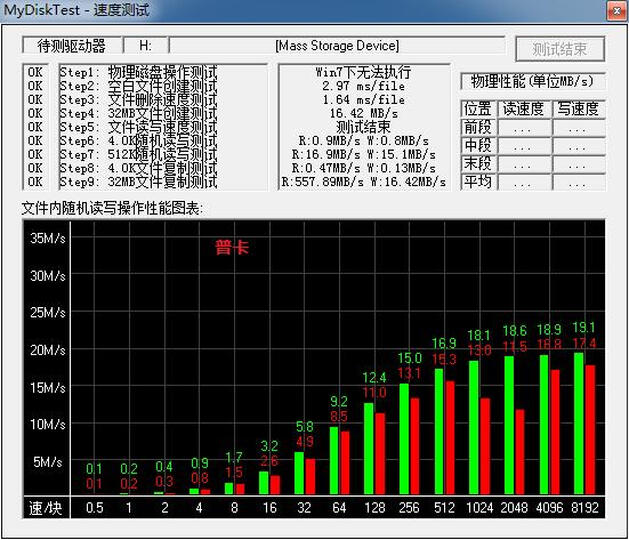This screenshot has width=629, height=540.
Task: Click the green 128 block read bar
Action: pyautogui.click(x=369, y=449)
